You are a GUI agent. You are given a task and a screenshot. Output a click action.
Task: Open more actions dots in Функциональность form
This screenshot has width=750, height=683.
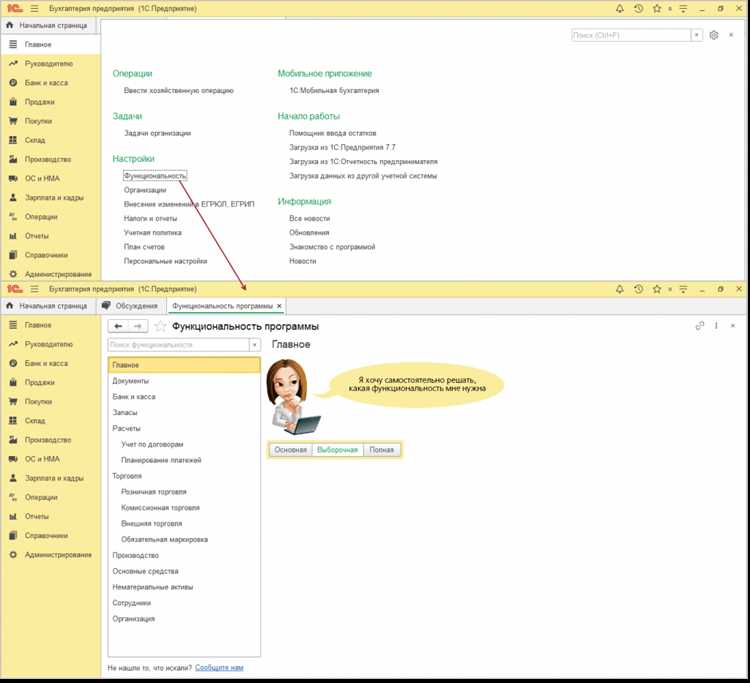tap(716, 326)
